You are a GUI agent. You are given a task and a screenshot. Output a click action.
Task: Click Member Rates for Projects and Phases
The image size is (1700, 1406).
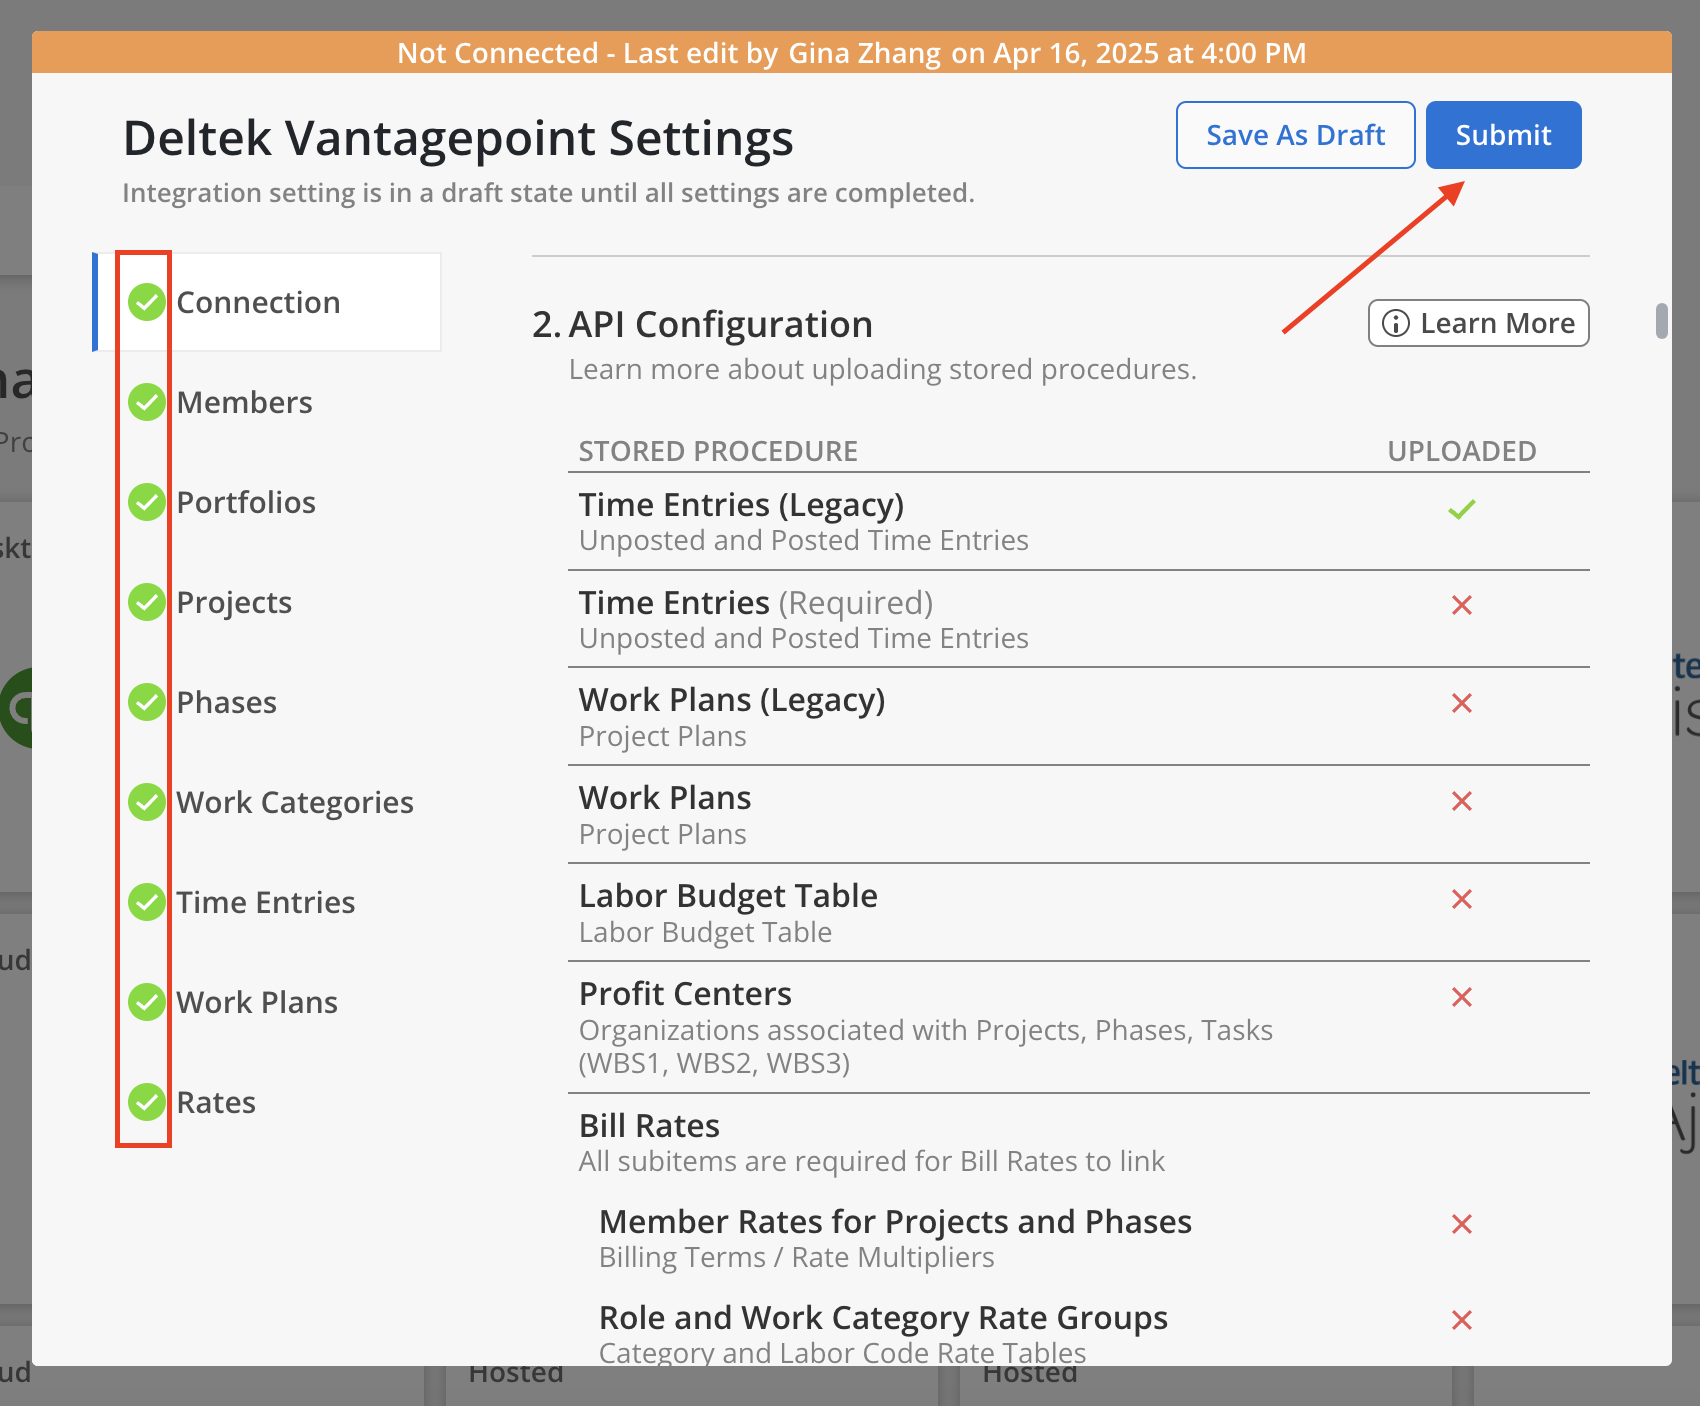tap(895, 1222)
